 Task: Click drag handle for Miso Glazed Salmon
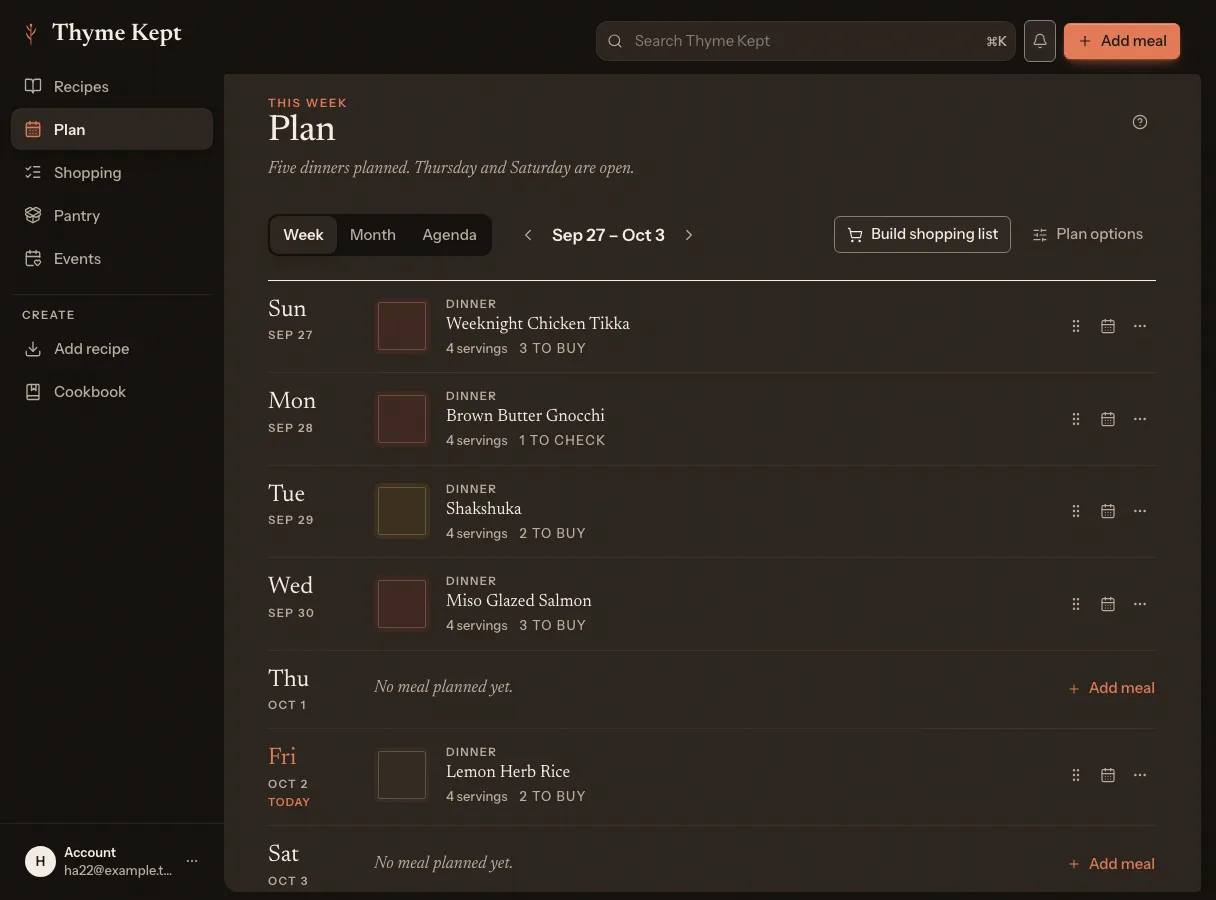coord(1076,604)
